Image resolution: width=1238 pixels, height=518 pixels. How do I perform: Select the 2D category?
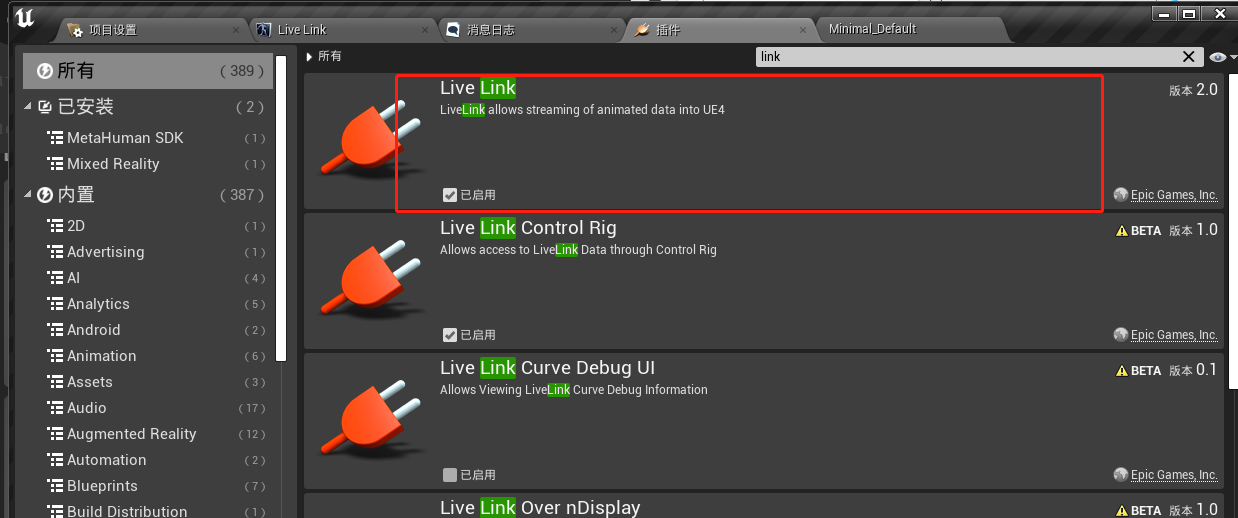click(x=150, y=226)
